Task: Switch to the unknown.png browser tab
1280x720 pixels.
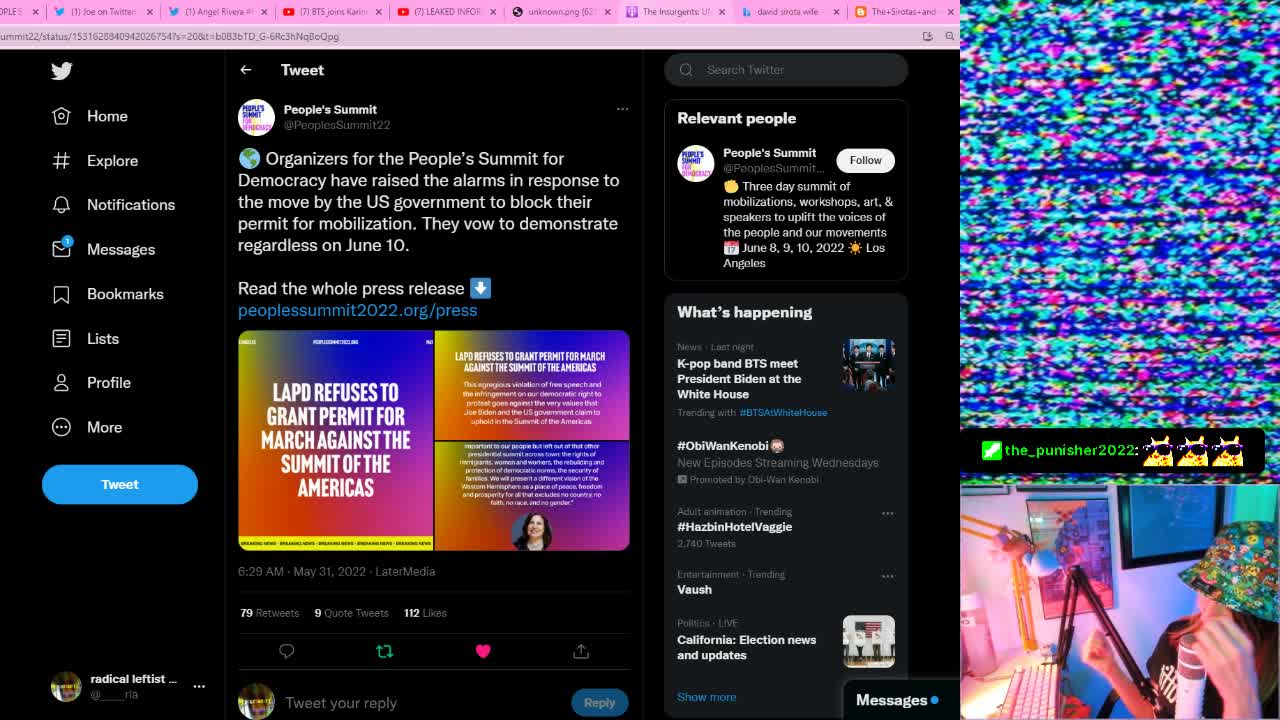Action: point(559,12)
